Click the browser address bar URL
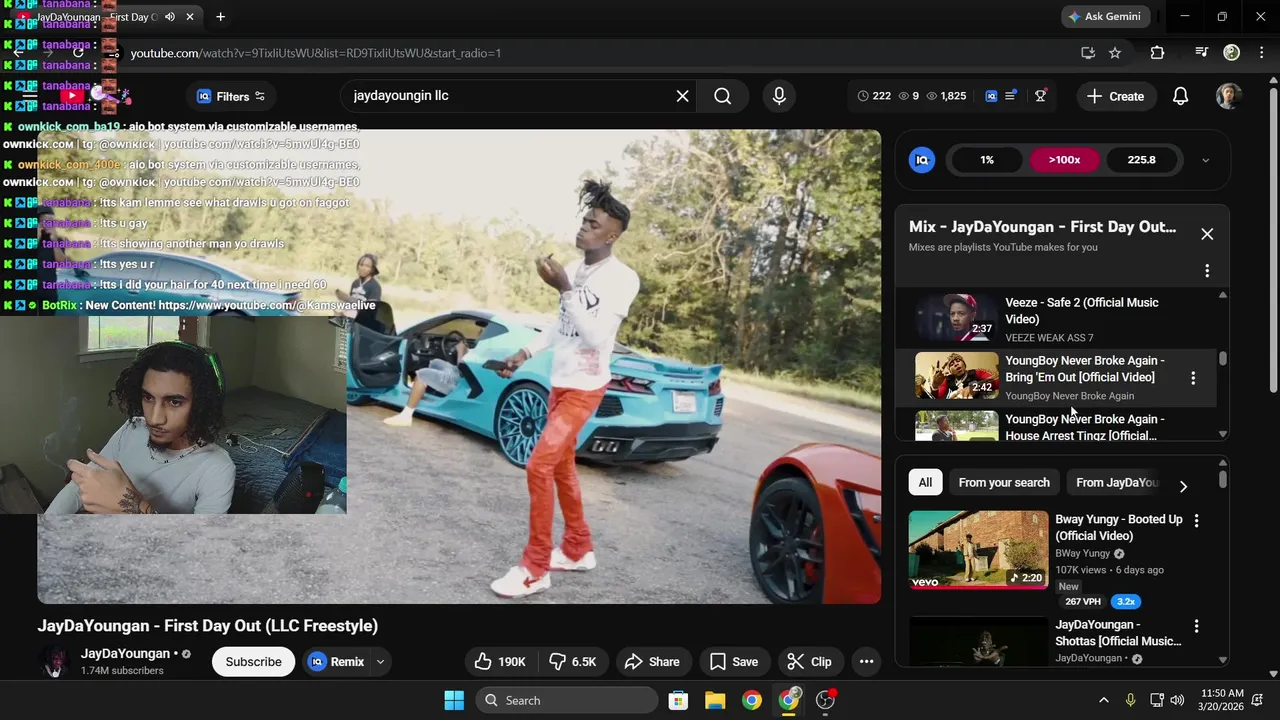This screenshot has height=720, width=1280. 315,53
